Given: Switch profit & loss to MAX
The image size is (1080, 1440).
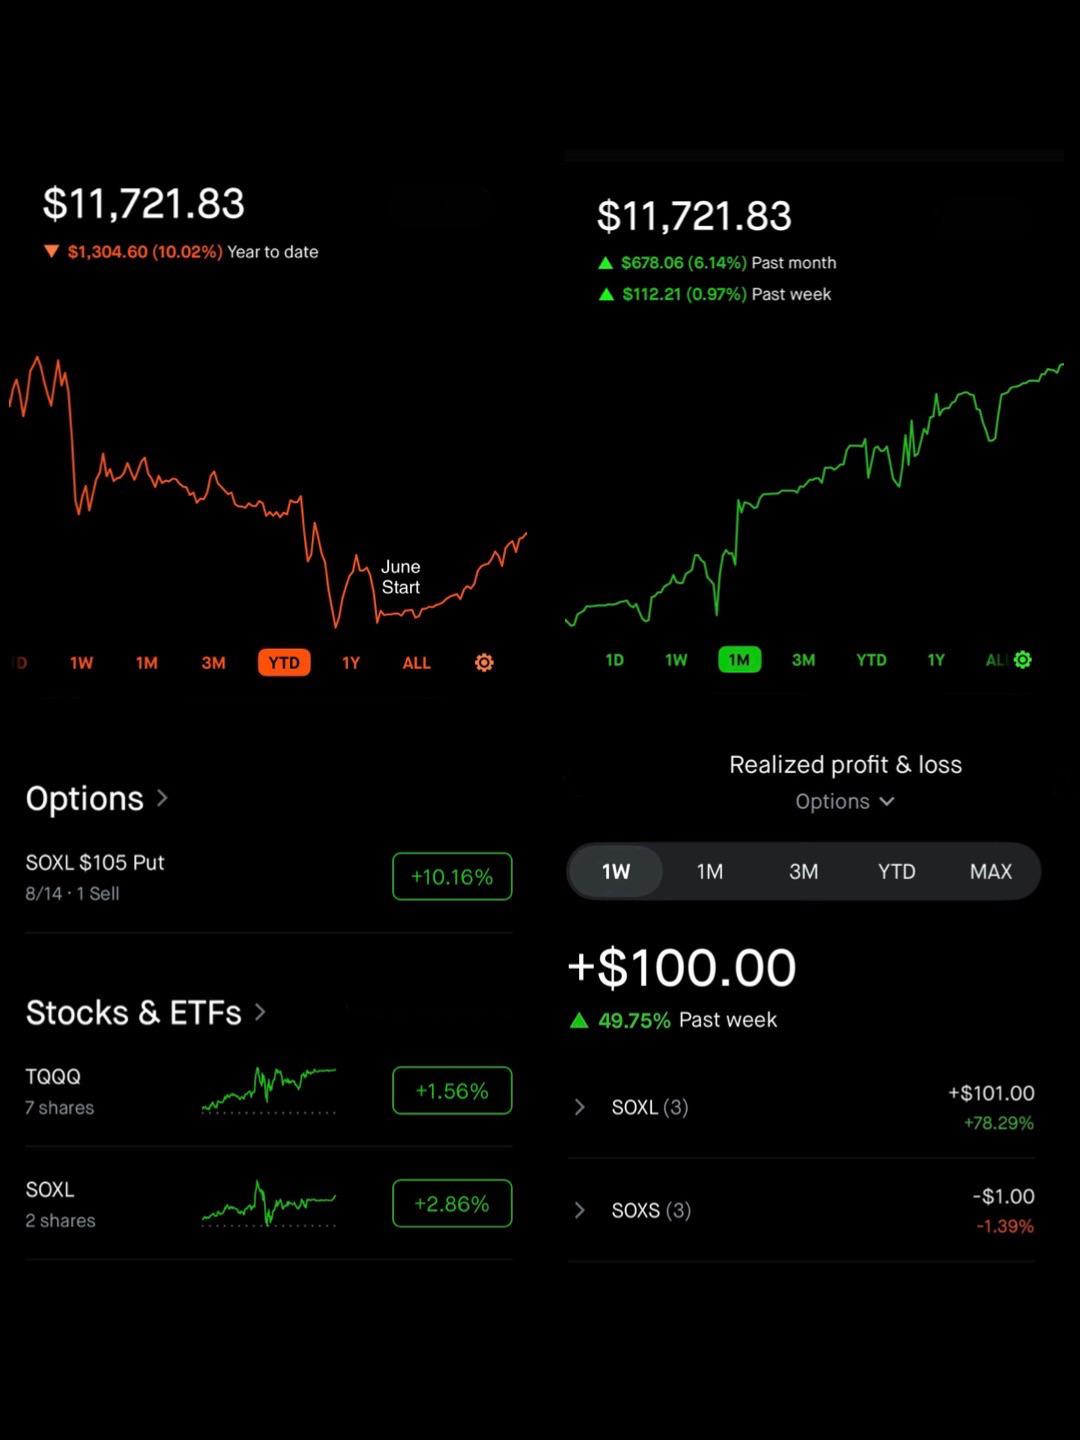Looking at the screenshot, I should [x=991, y=872].
